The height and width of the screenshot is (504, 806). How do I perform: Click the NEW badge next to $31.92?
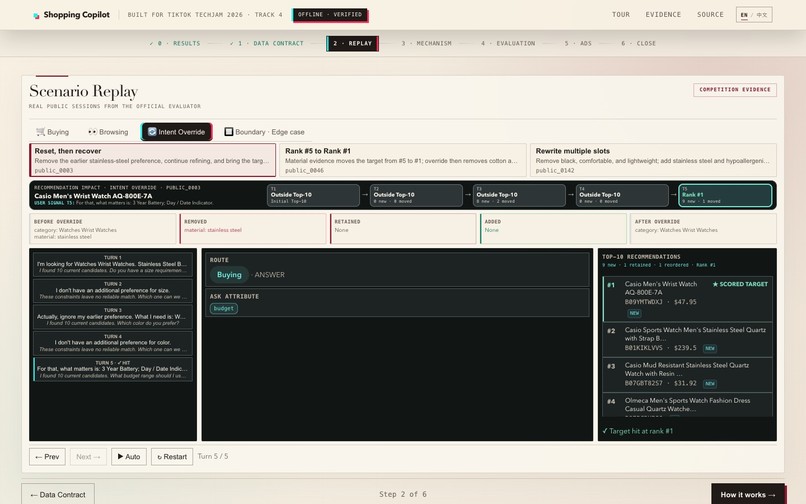pos(710,384)
